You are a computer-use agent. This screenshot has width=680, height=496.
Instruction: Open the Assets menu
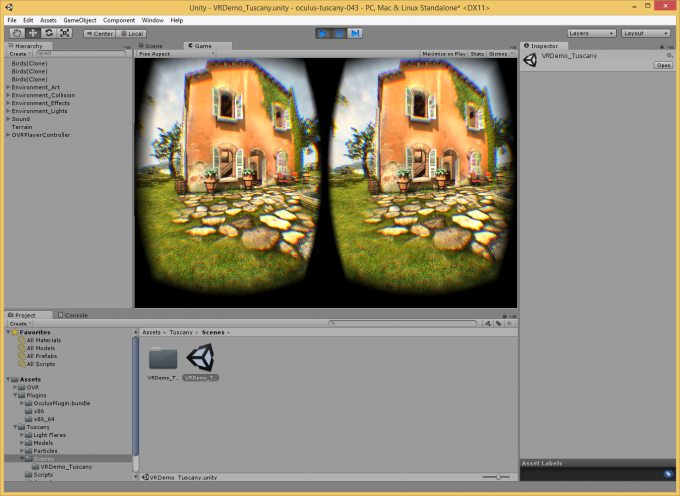(48, 20)
